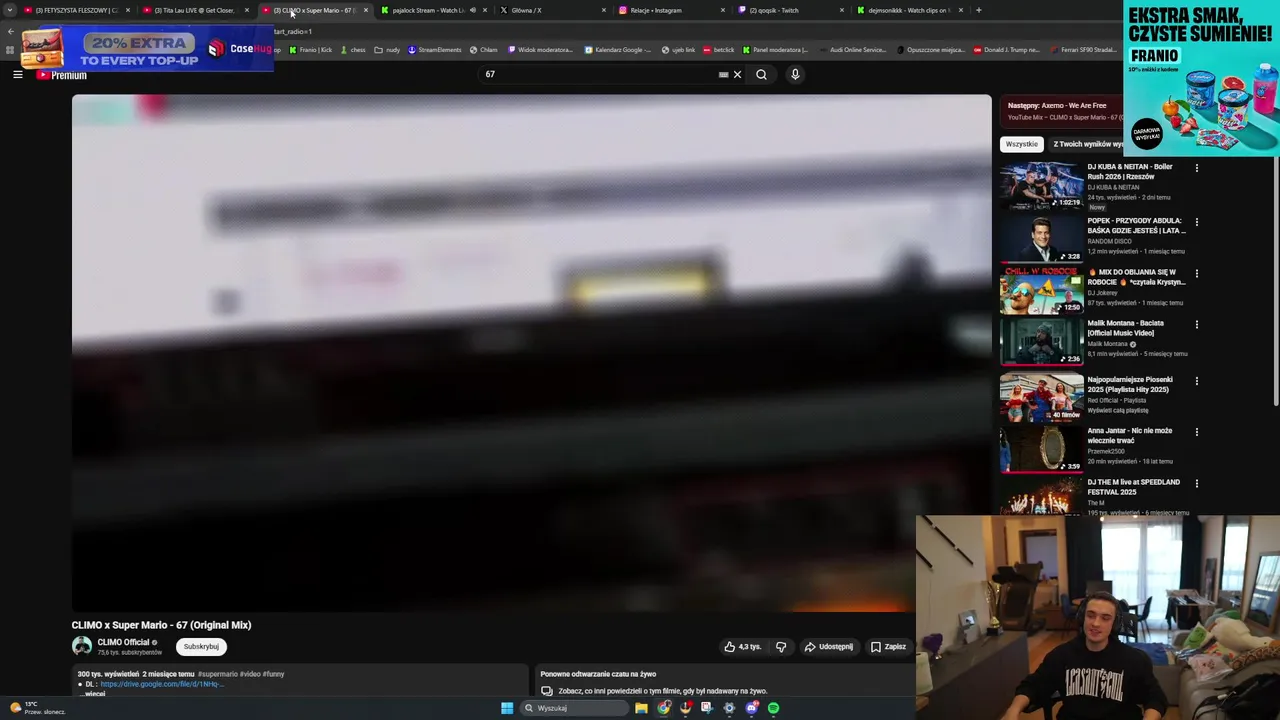This screenshot has width=1280, height=720.
Task: Open the nudy bookmarks folder
Action: (x=387, y=50)
